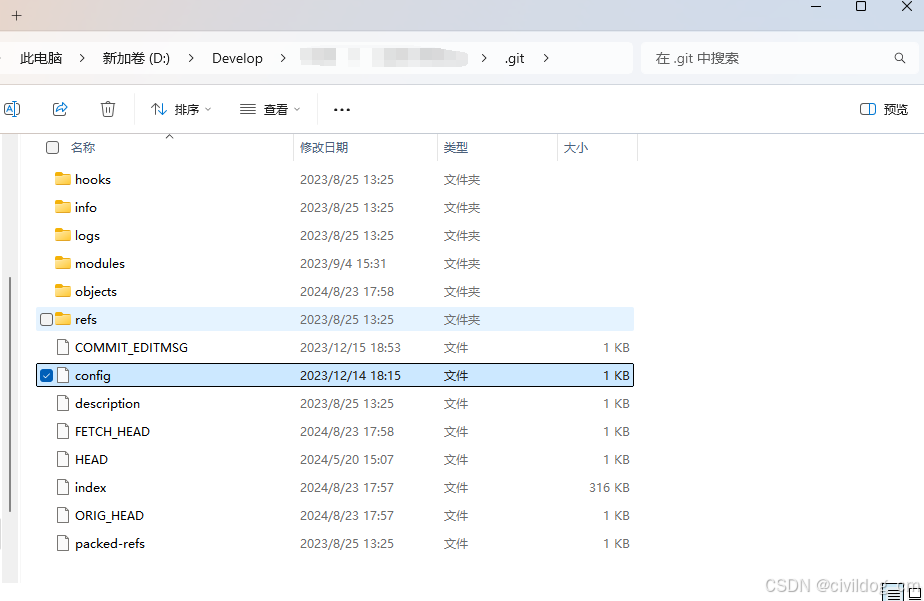Viewport: 924px width, 601px height.
Task: Open a new tab with plus icon
Action: point(16,15)
